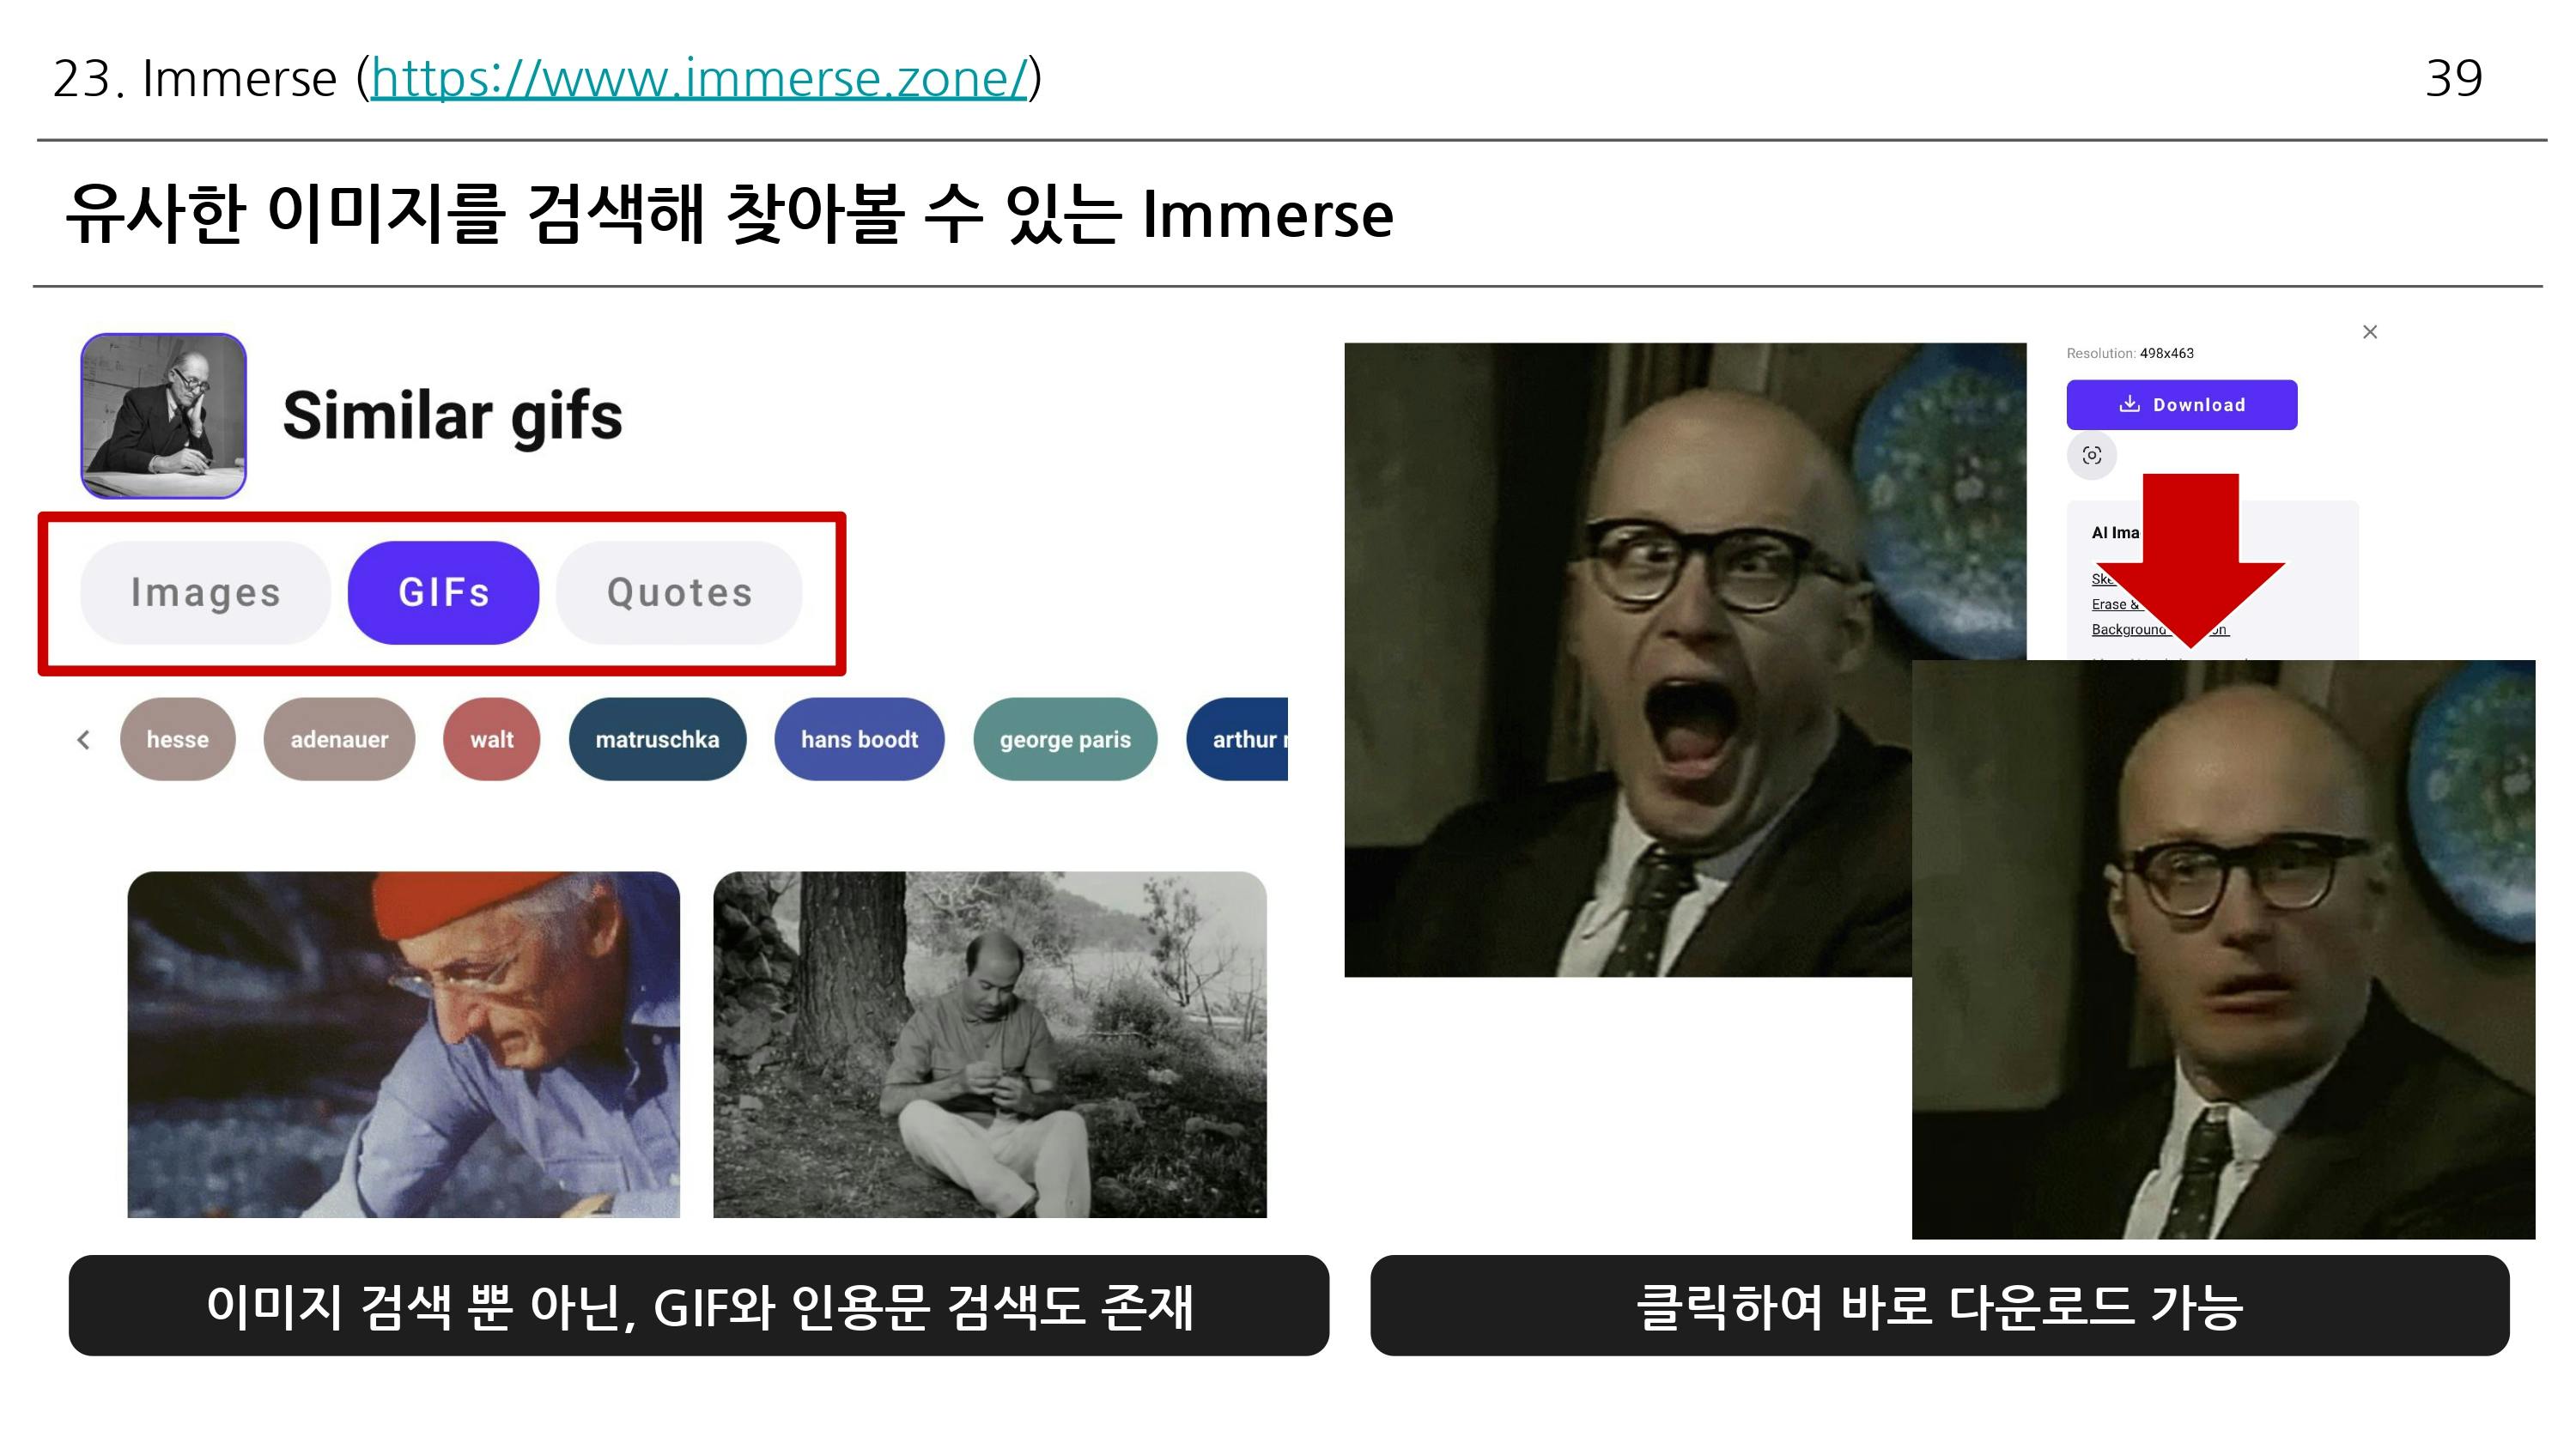The height and width of the screenshot is (1449, 2576).
Task: Open the Background link in AI panel
Action: (x=2128, y=629)
